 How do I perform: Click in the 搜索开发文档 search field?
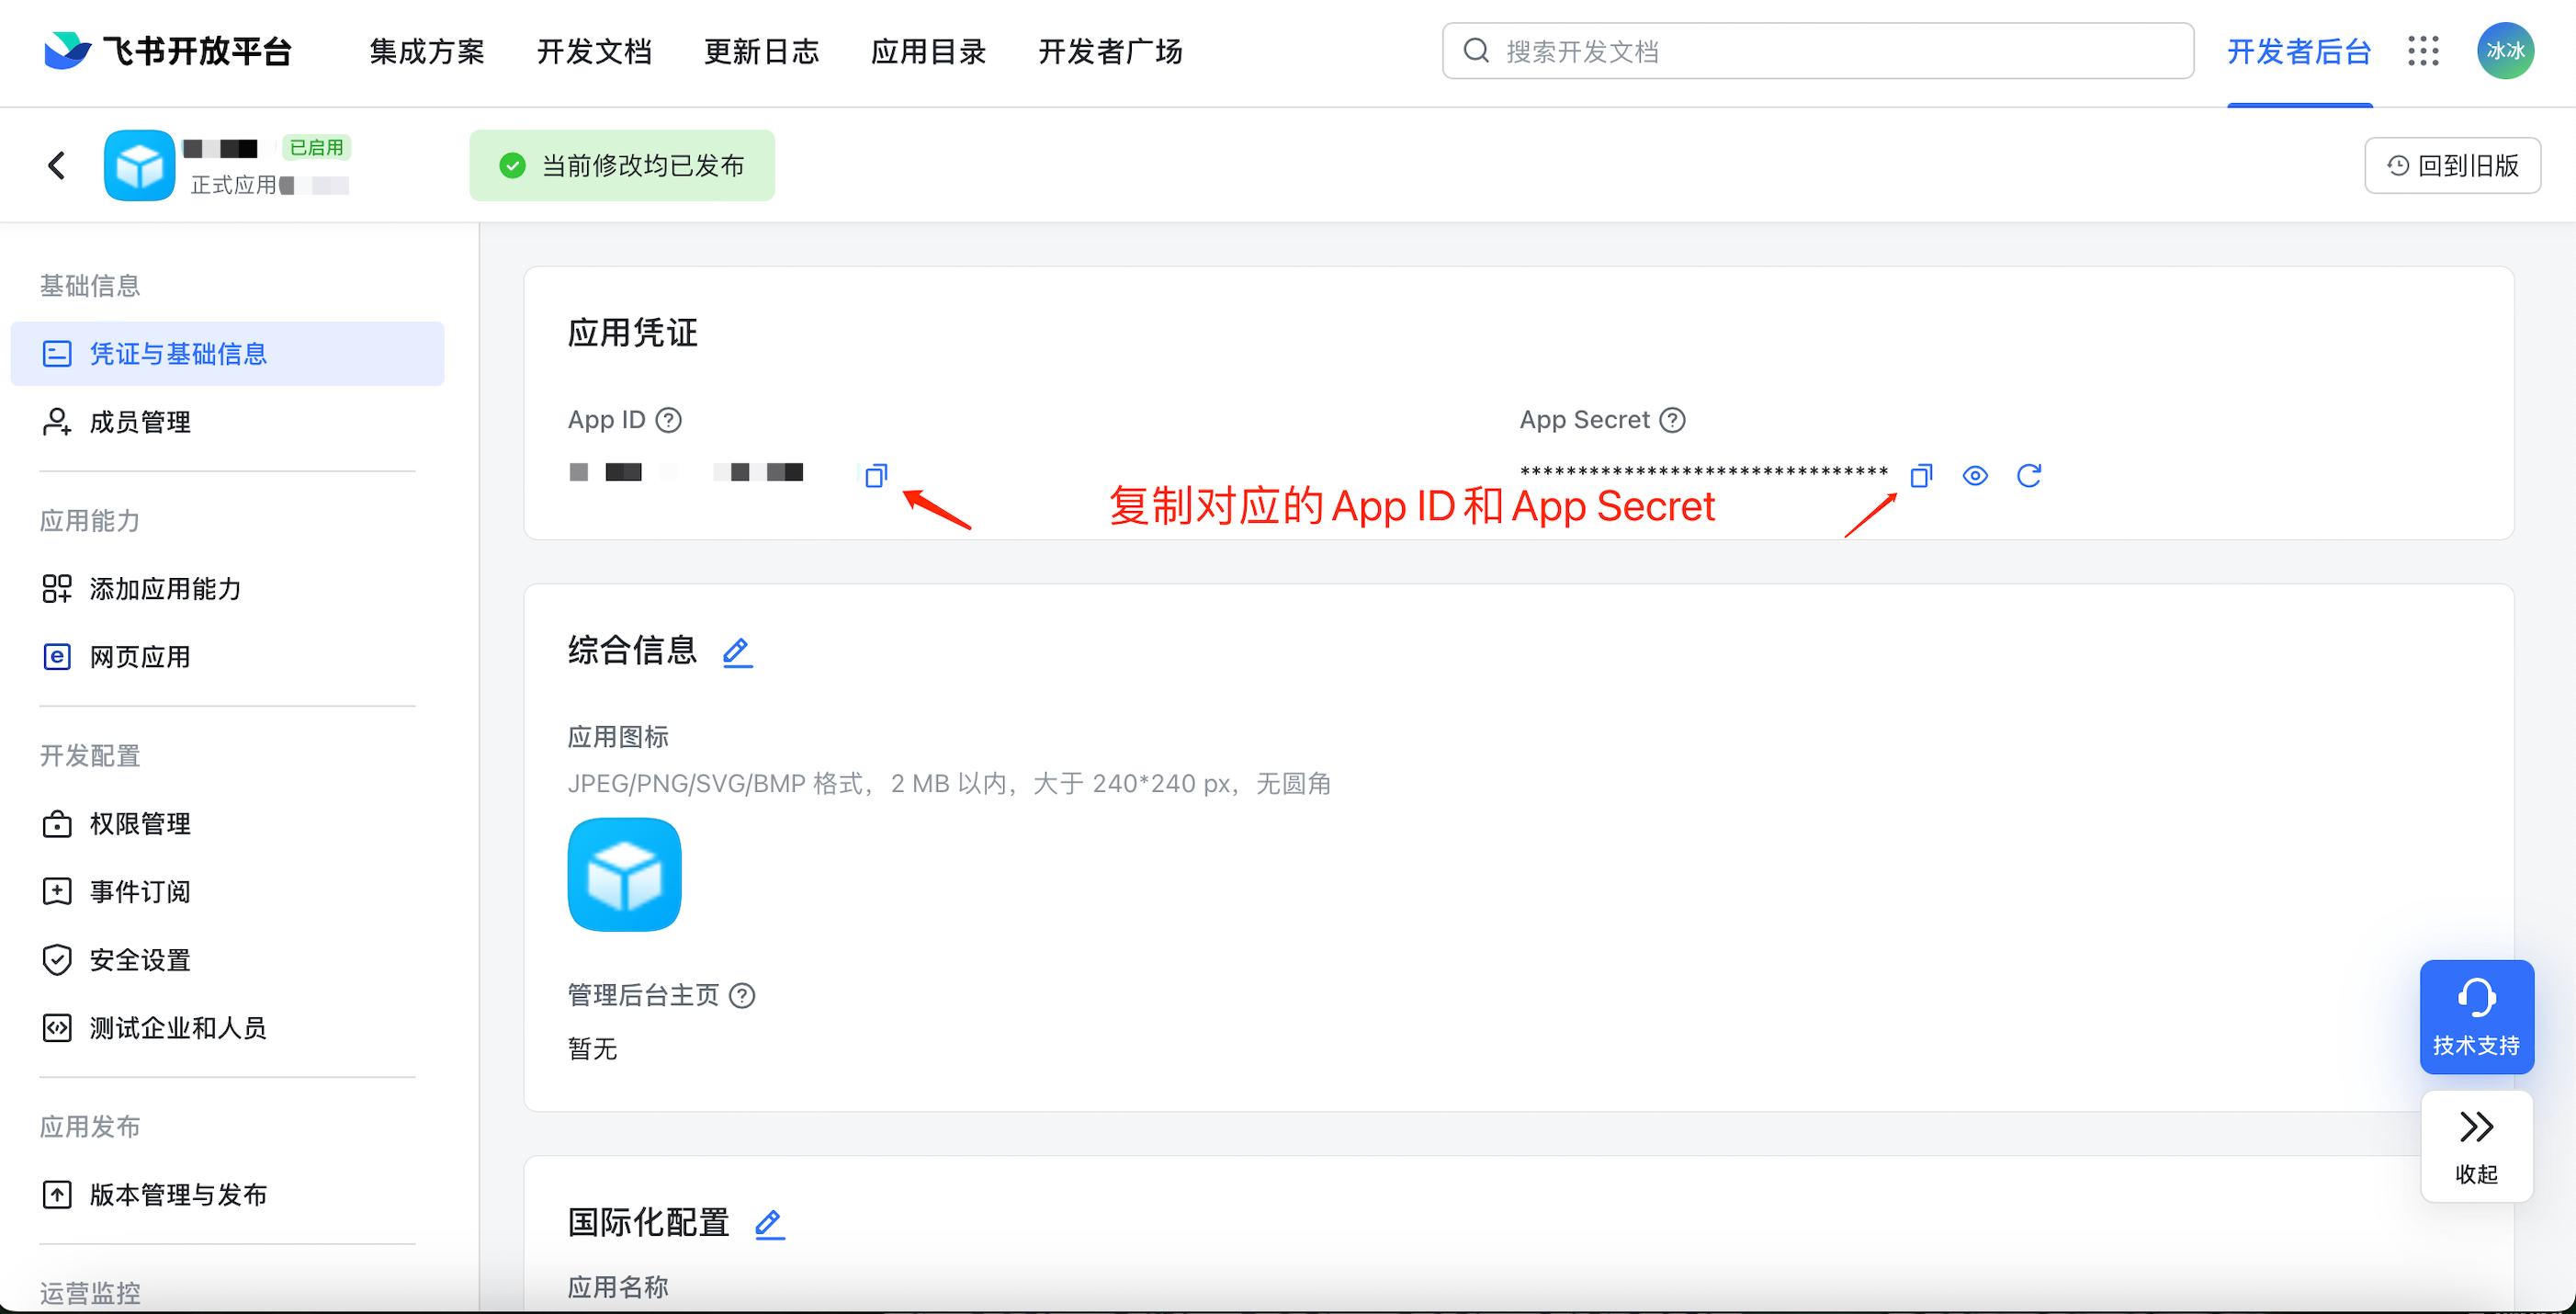pos(1817,51)
